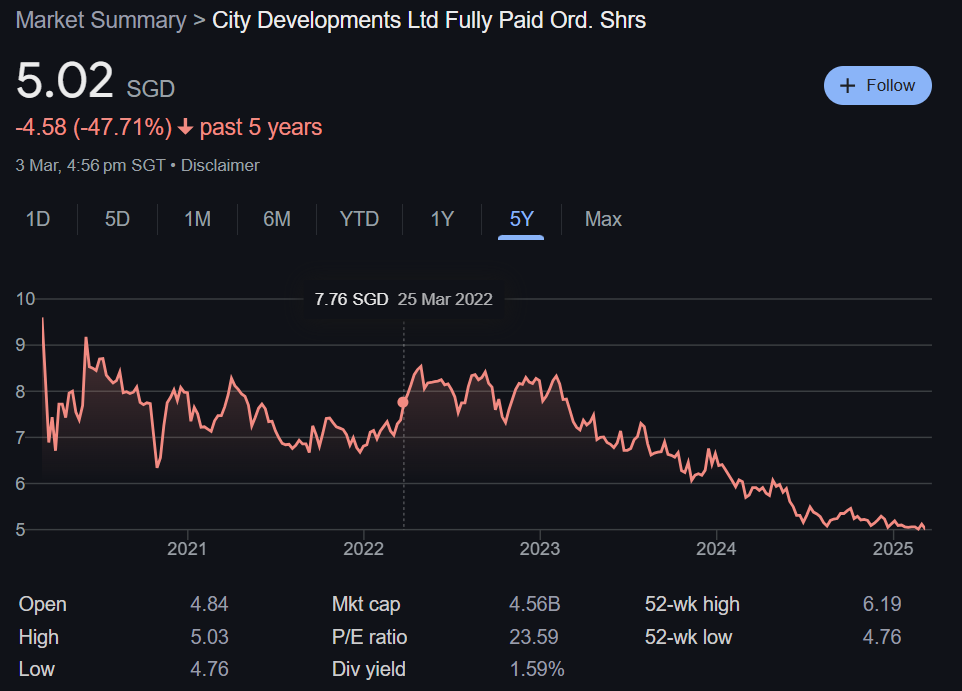The width and height of the screenshot is (962, 691).
Task: Click the Div yield label
Action: tap(369, 669)
